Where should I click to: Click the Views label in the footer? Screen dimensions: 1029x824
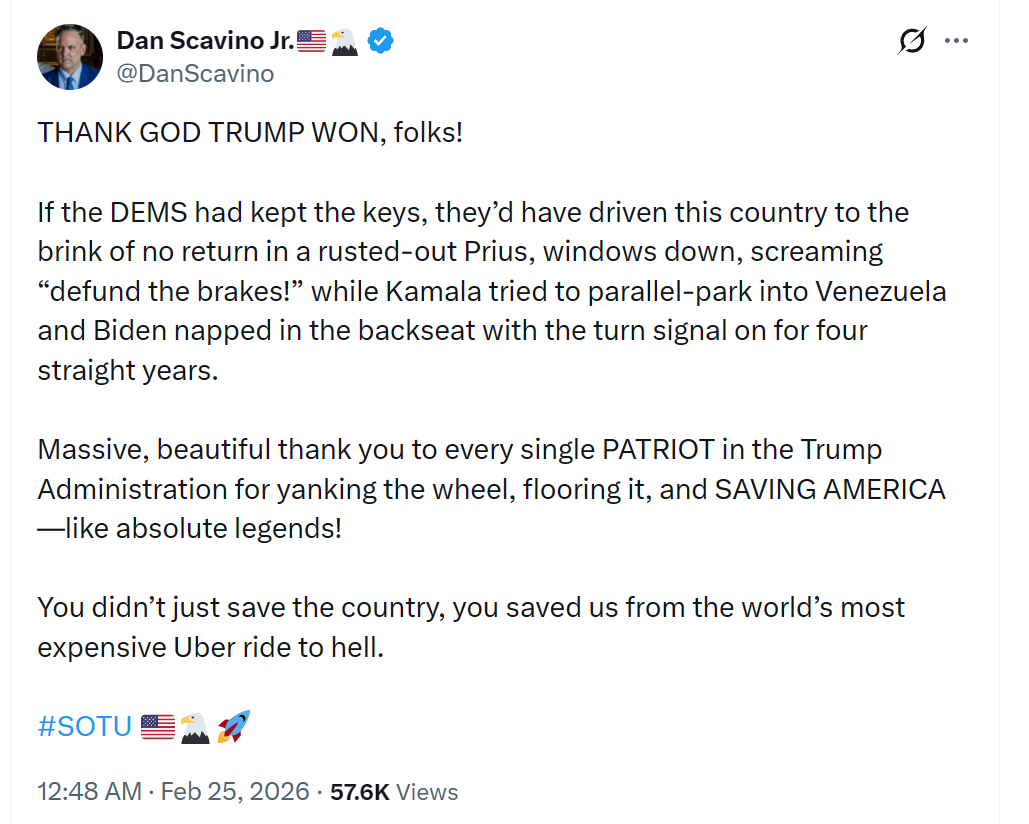(427, 792)
